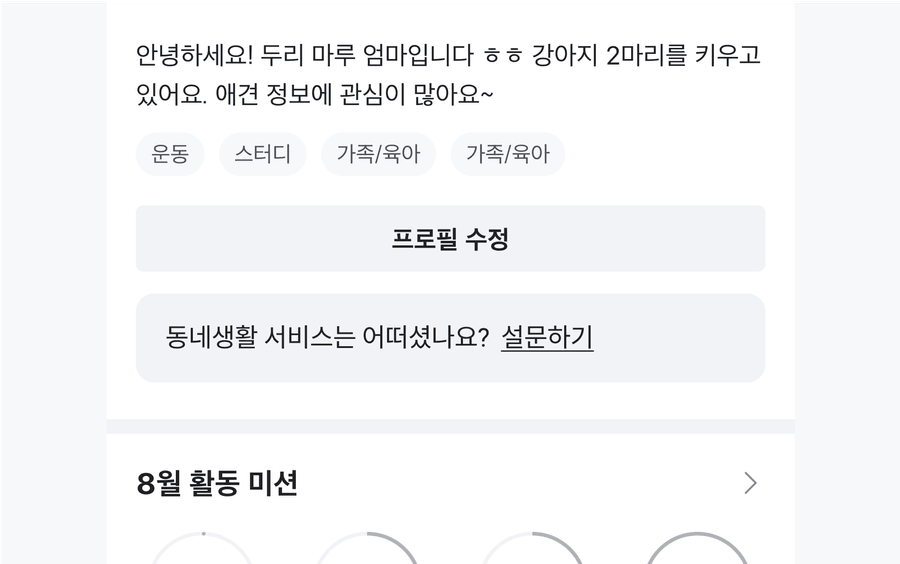
Task: Open the fully completed mission progress ring
Action: pyautogui.click(x=697, y=552)
